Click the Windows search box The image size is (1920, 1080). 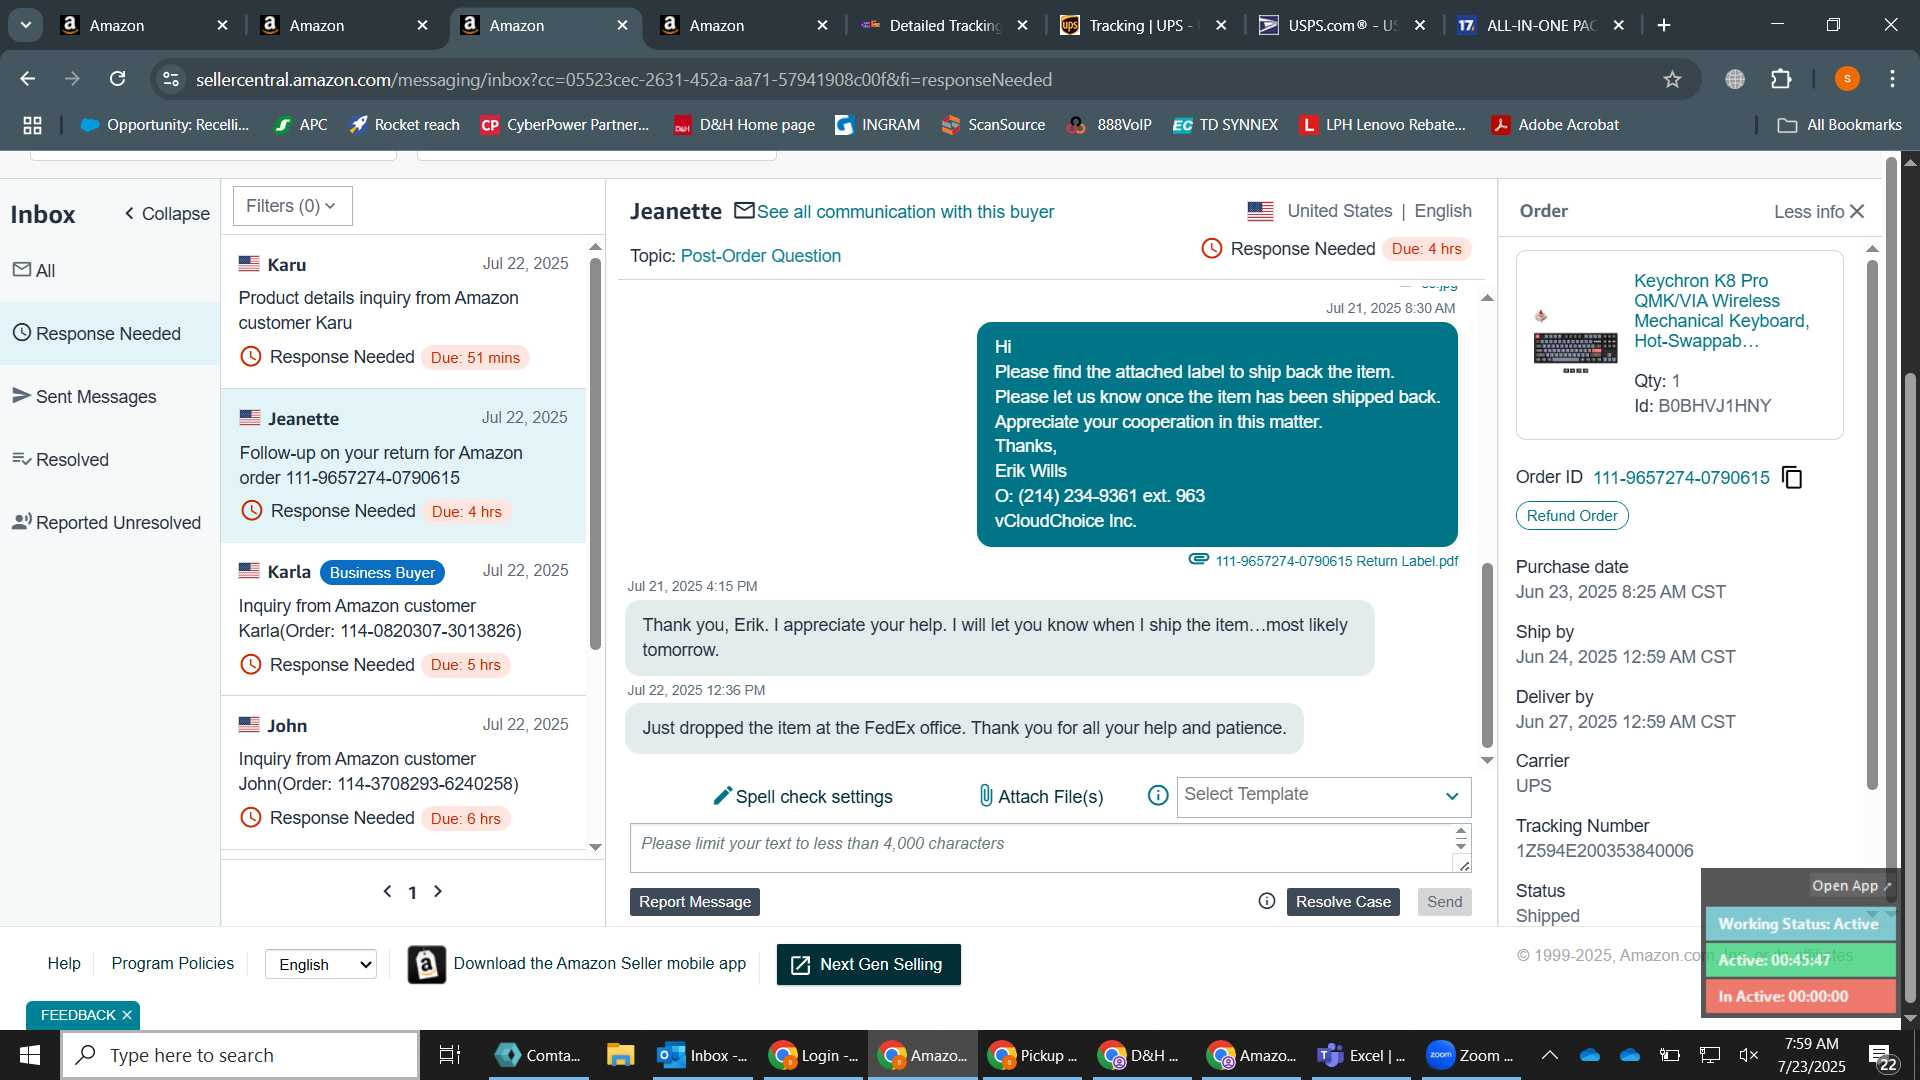pos(240,1055)
